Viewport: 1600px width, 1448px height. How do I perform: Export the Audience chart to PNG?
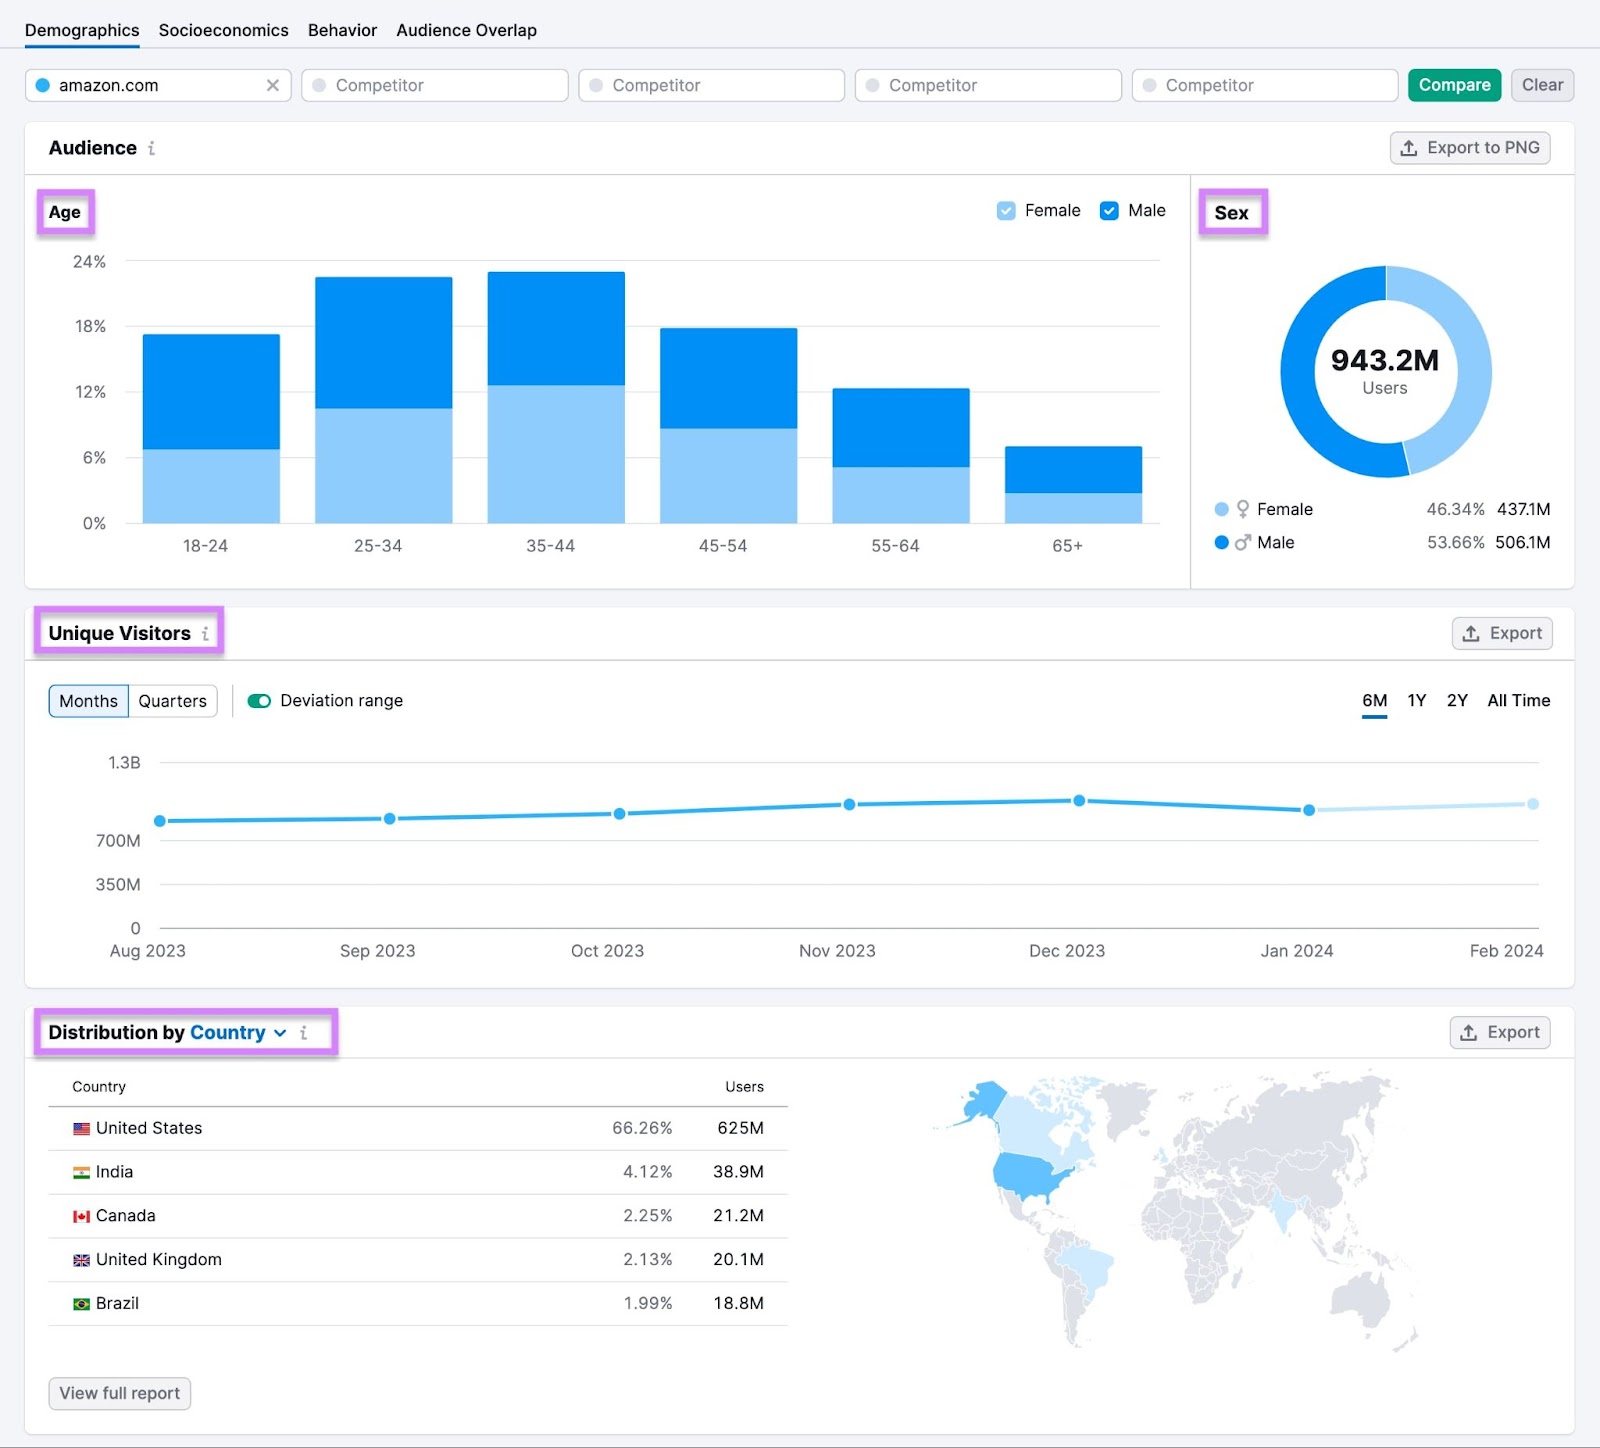point(1469,147)
